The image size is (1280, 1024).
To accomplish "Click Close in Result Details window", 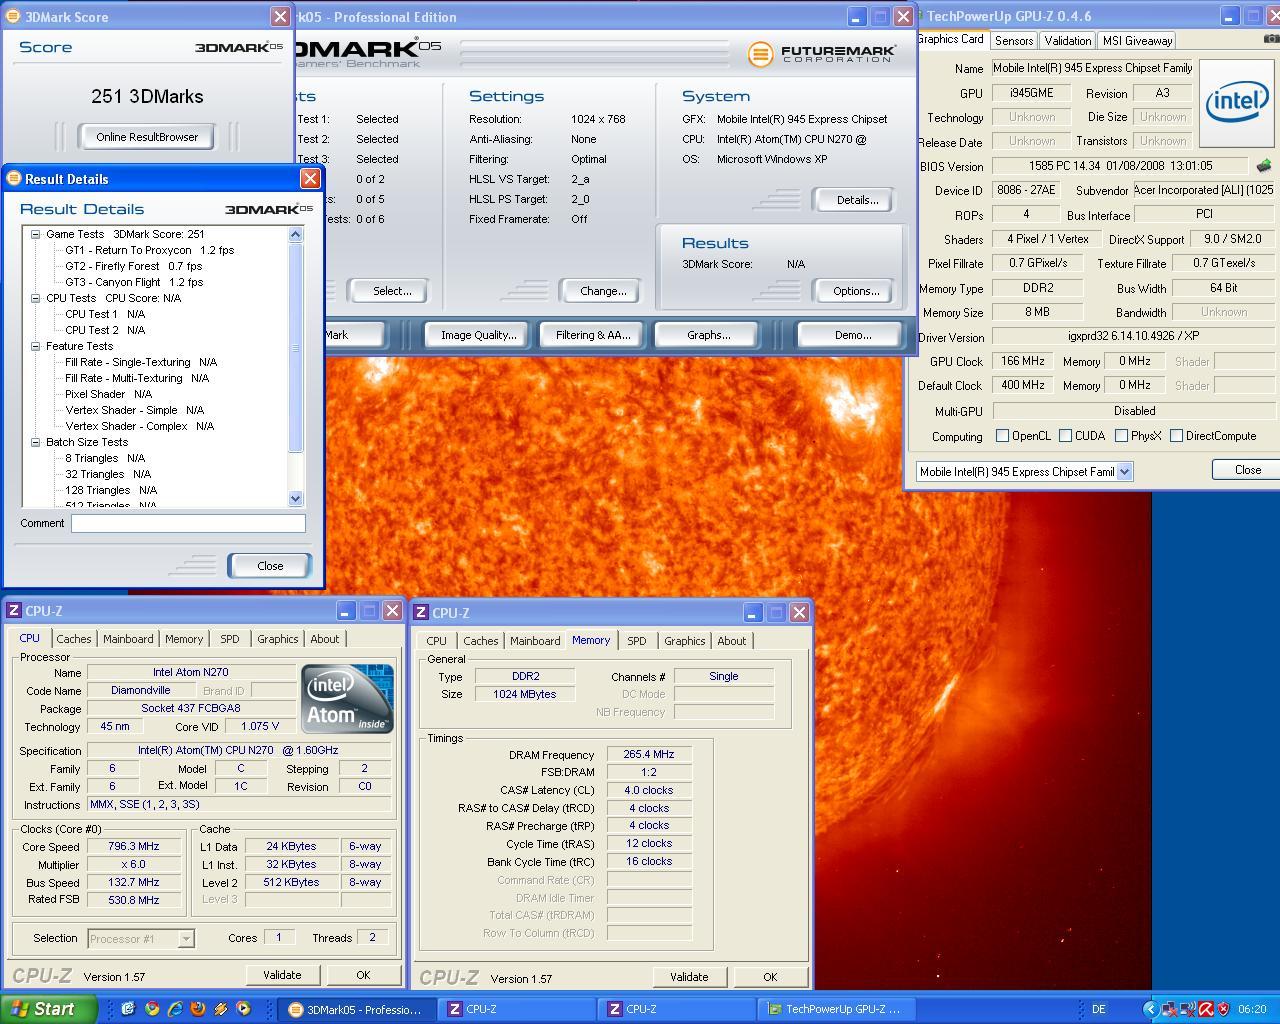I will click(x=270, y=566).
